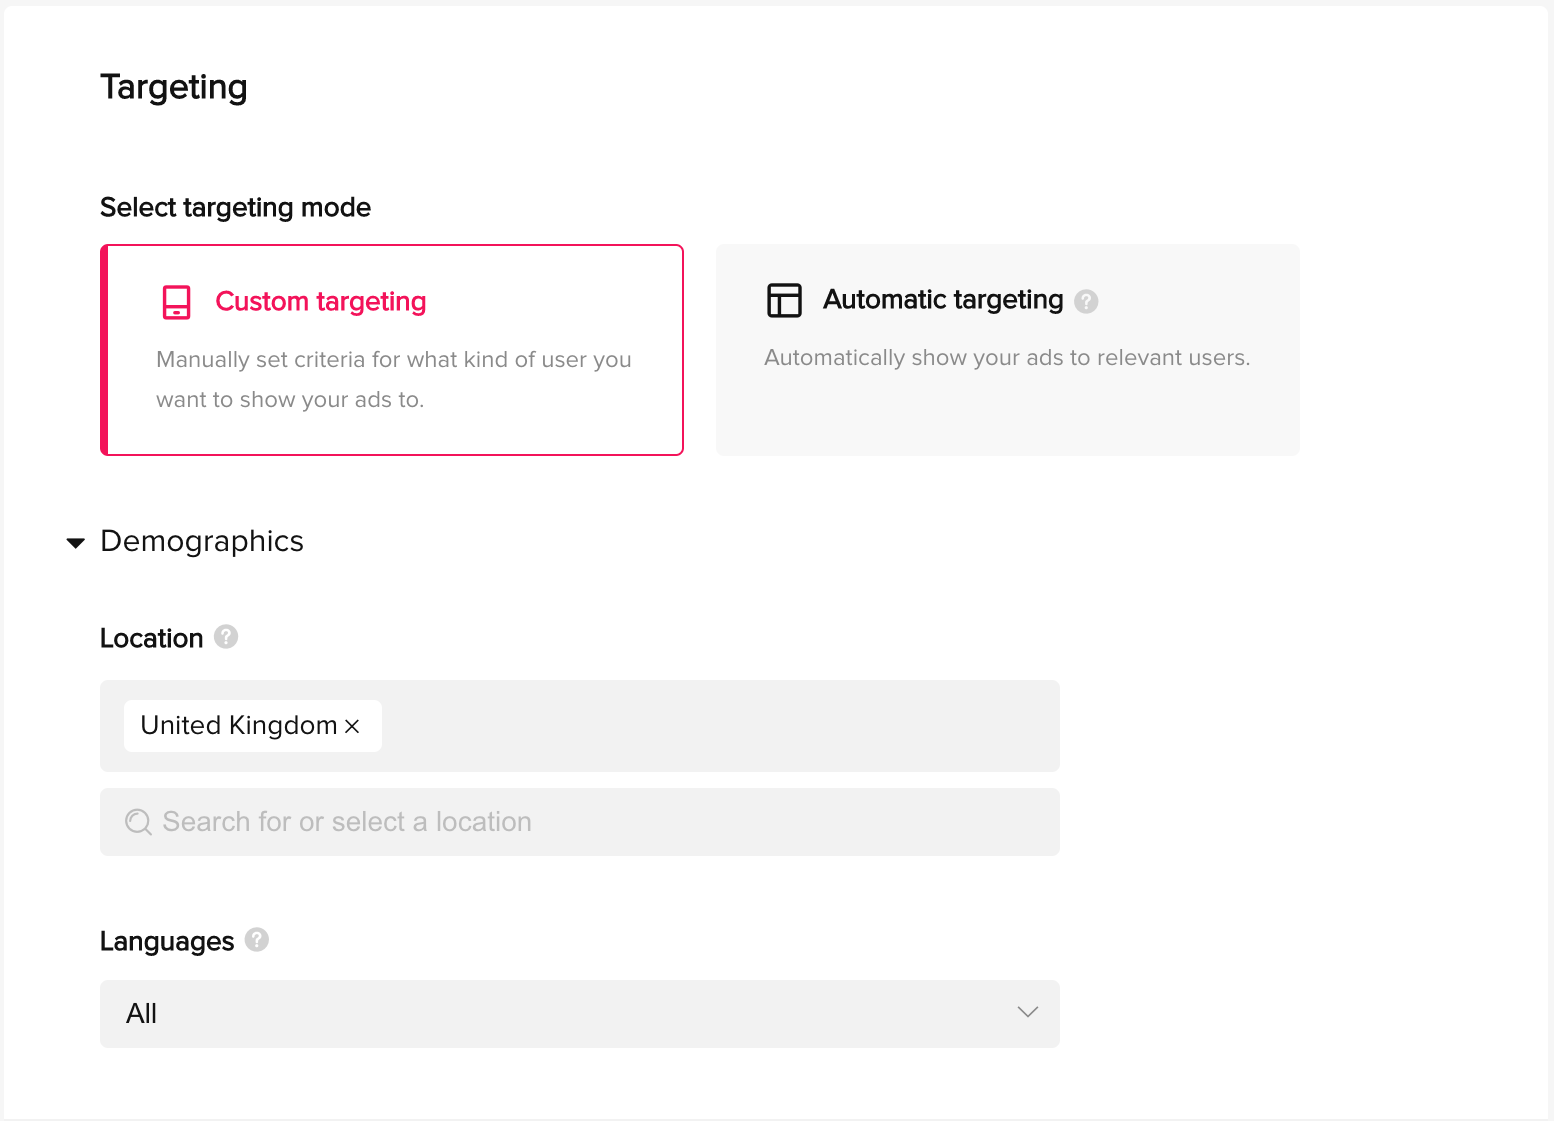Select the Automatic targeting mode card
This screenshot has height=1121, width=1554.
1008,350
